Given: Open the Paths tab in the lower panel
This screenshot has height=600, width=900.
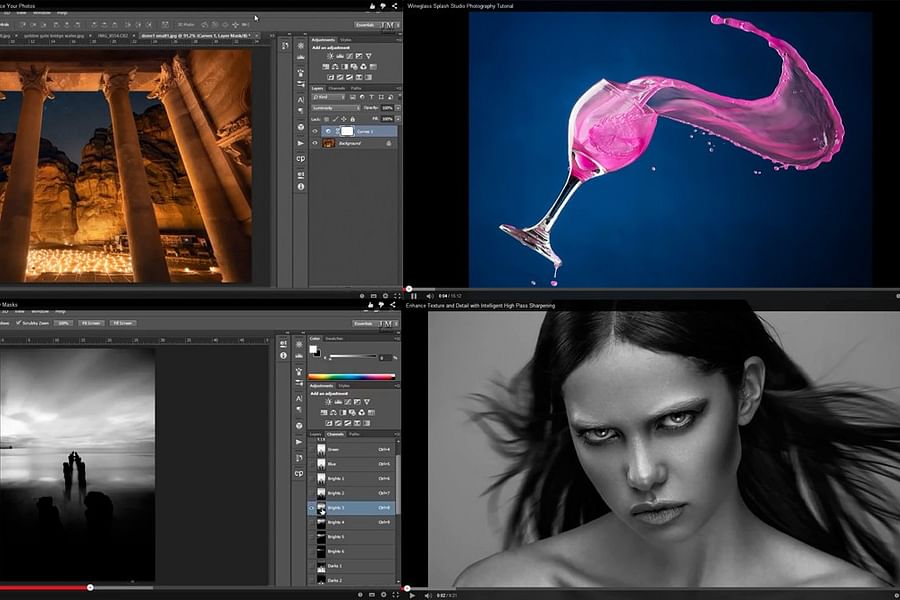Looking at the screenshot, I should 354,434.
